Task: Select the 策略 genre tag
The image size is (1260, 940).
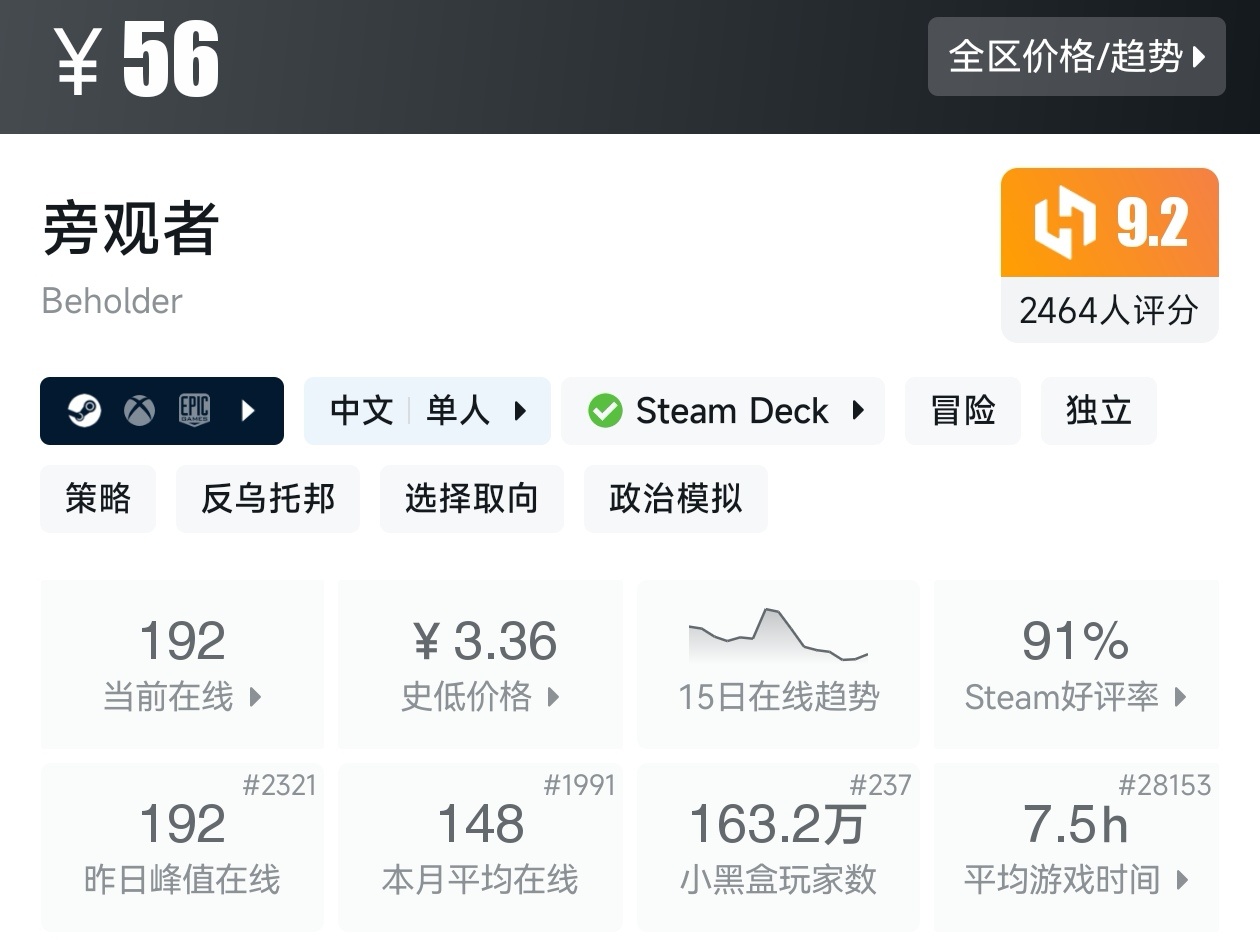Action: pyautogui.click(x=98, y=498)
